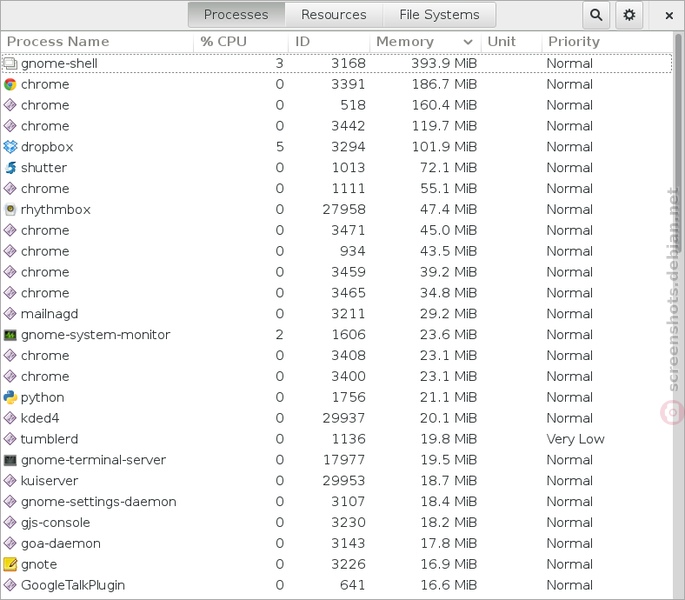Select the kded4 process name
Image resolution: width=685 pixels, height=600 pixels.
(x=40, y=418)
